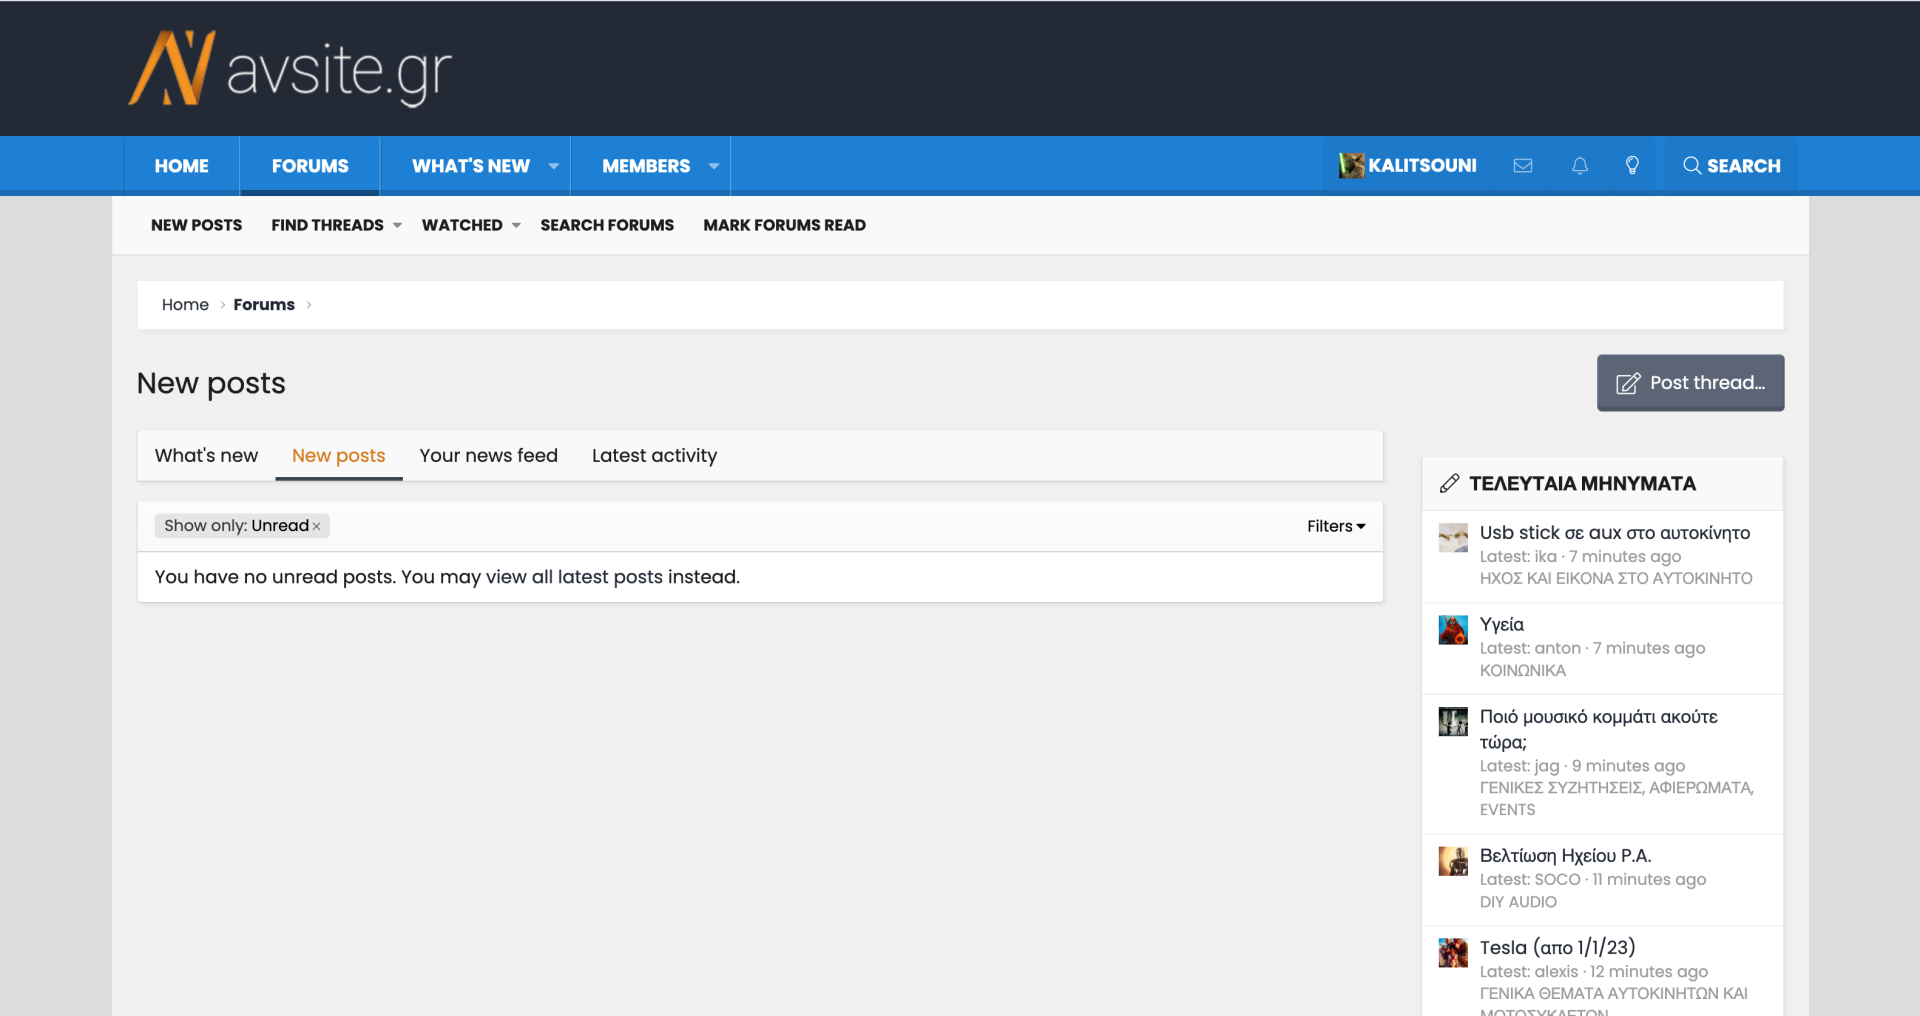This screenshot has width=1920, height=1016.
Task: Click the Post thread button
Action: pyautogui.click(x=1690, y=383)
